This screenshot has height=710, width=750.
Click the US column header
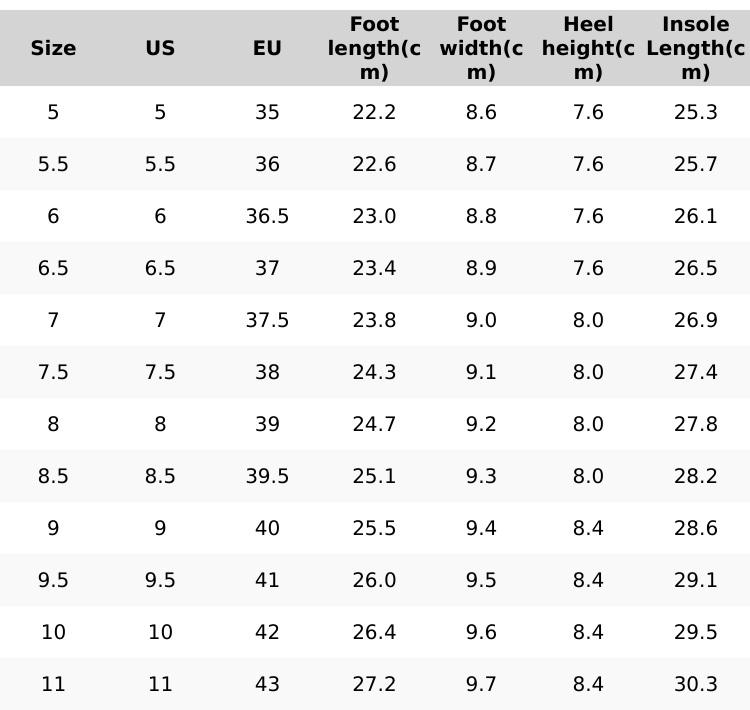[160, 48]
